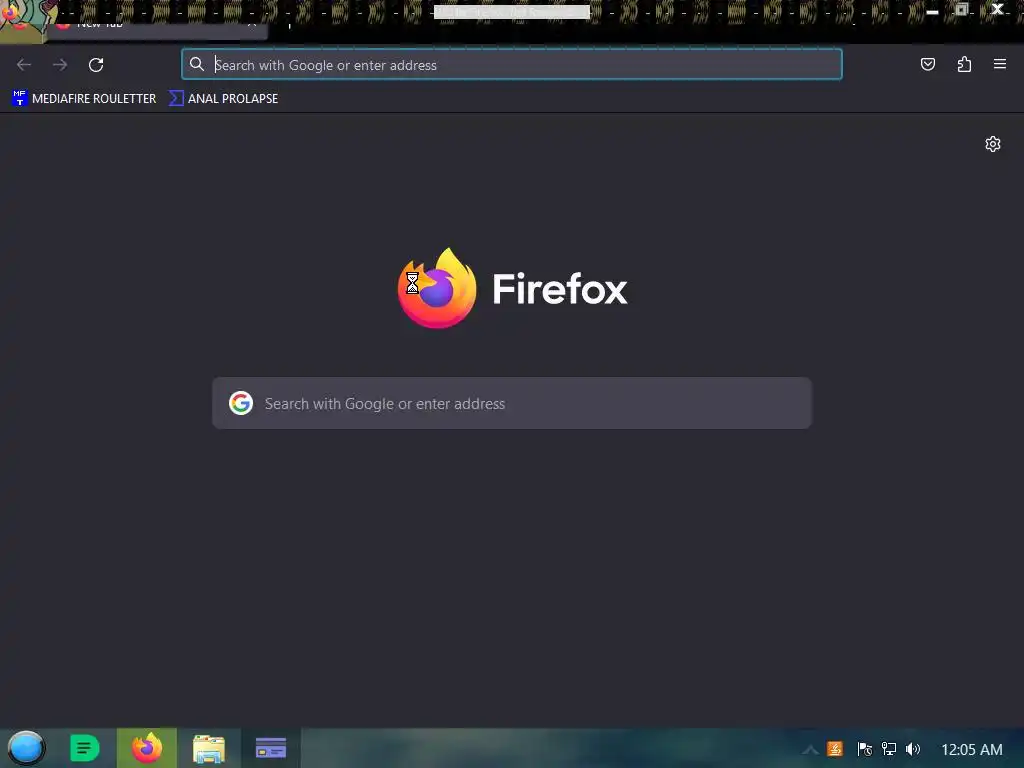Open the file manager on the taskbar
The width and height of the screenshot is (1024, 768).
click(x=209, y=748)
